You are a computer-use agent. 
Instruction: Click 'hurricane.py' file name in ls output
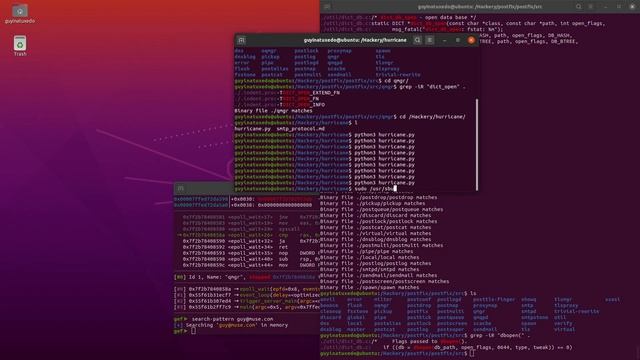(252, 129)
